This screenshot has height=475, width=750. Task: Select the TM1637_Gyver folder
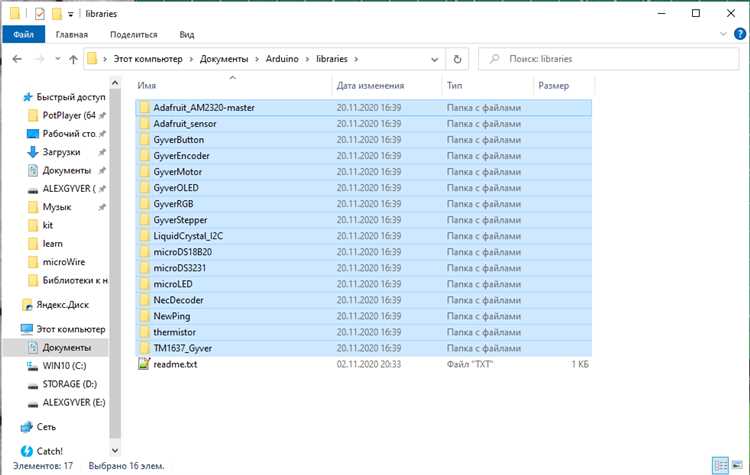pyautogui.click(x=364, y=348)
